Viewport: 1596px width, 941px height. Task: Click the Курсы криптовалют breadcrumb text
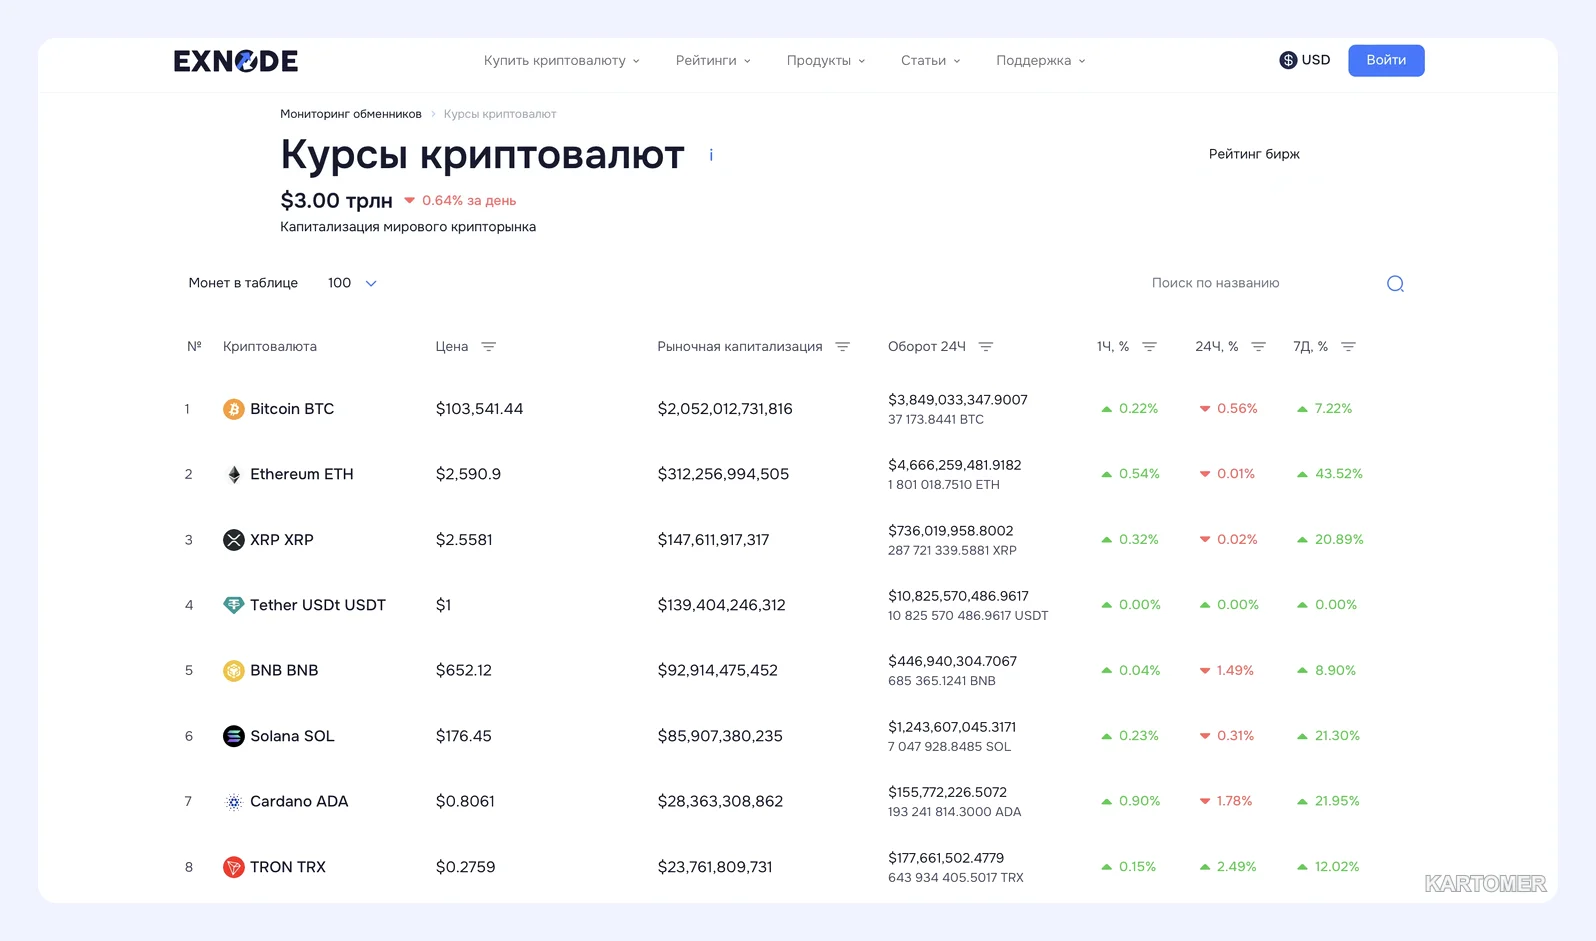tap(500, 114)
